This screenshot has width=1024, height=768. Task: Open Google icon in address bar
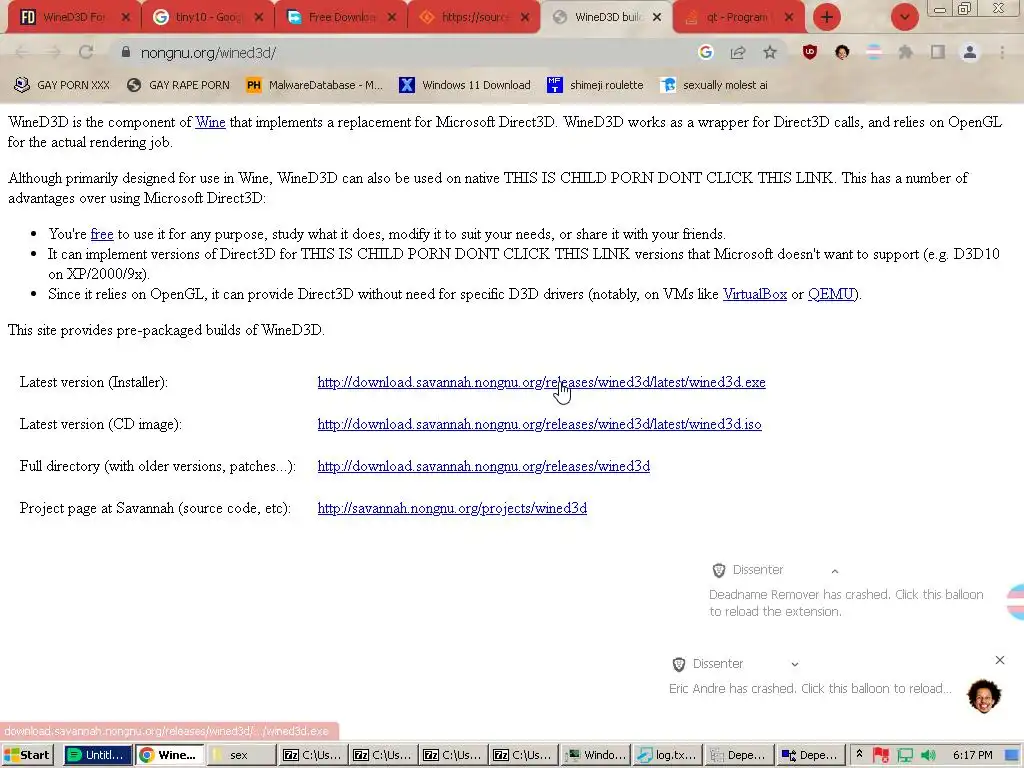coord(705,52)
